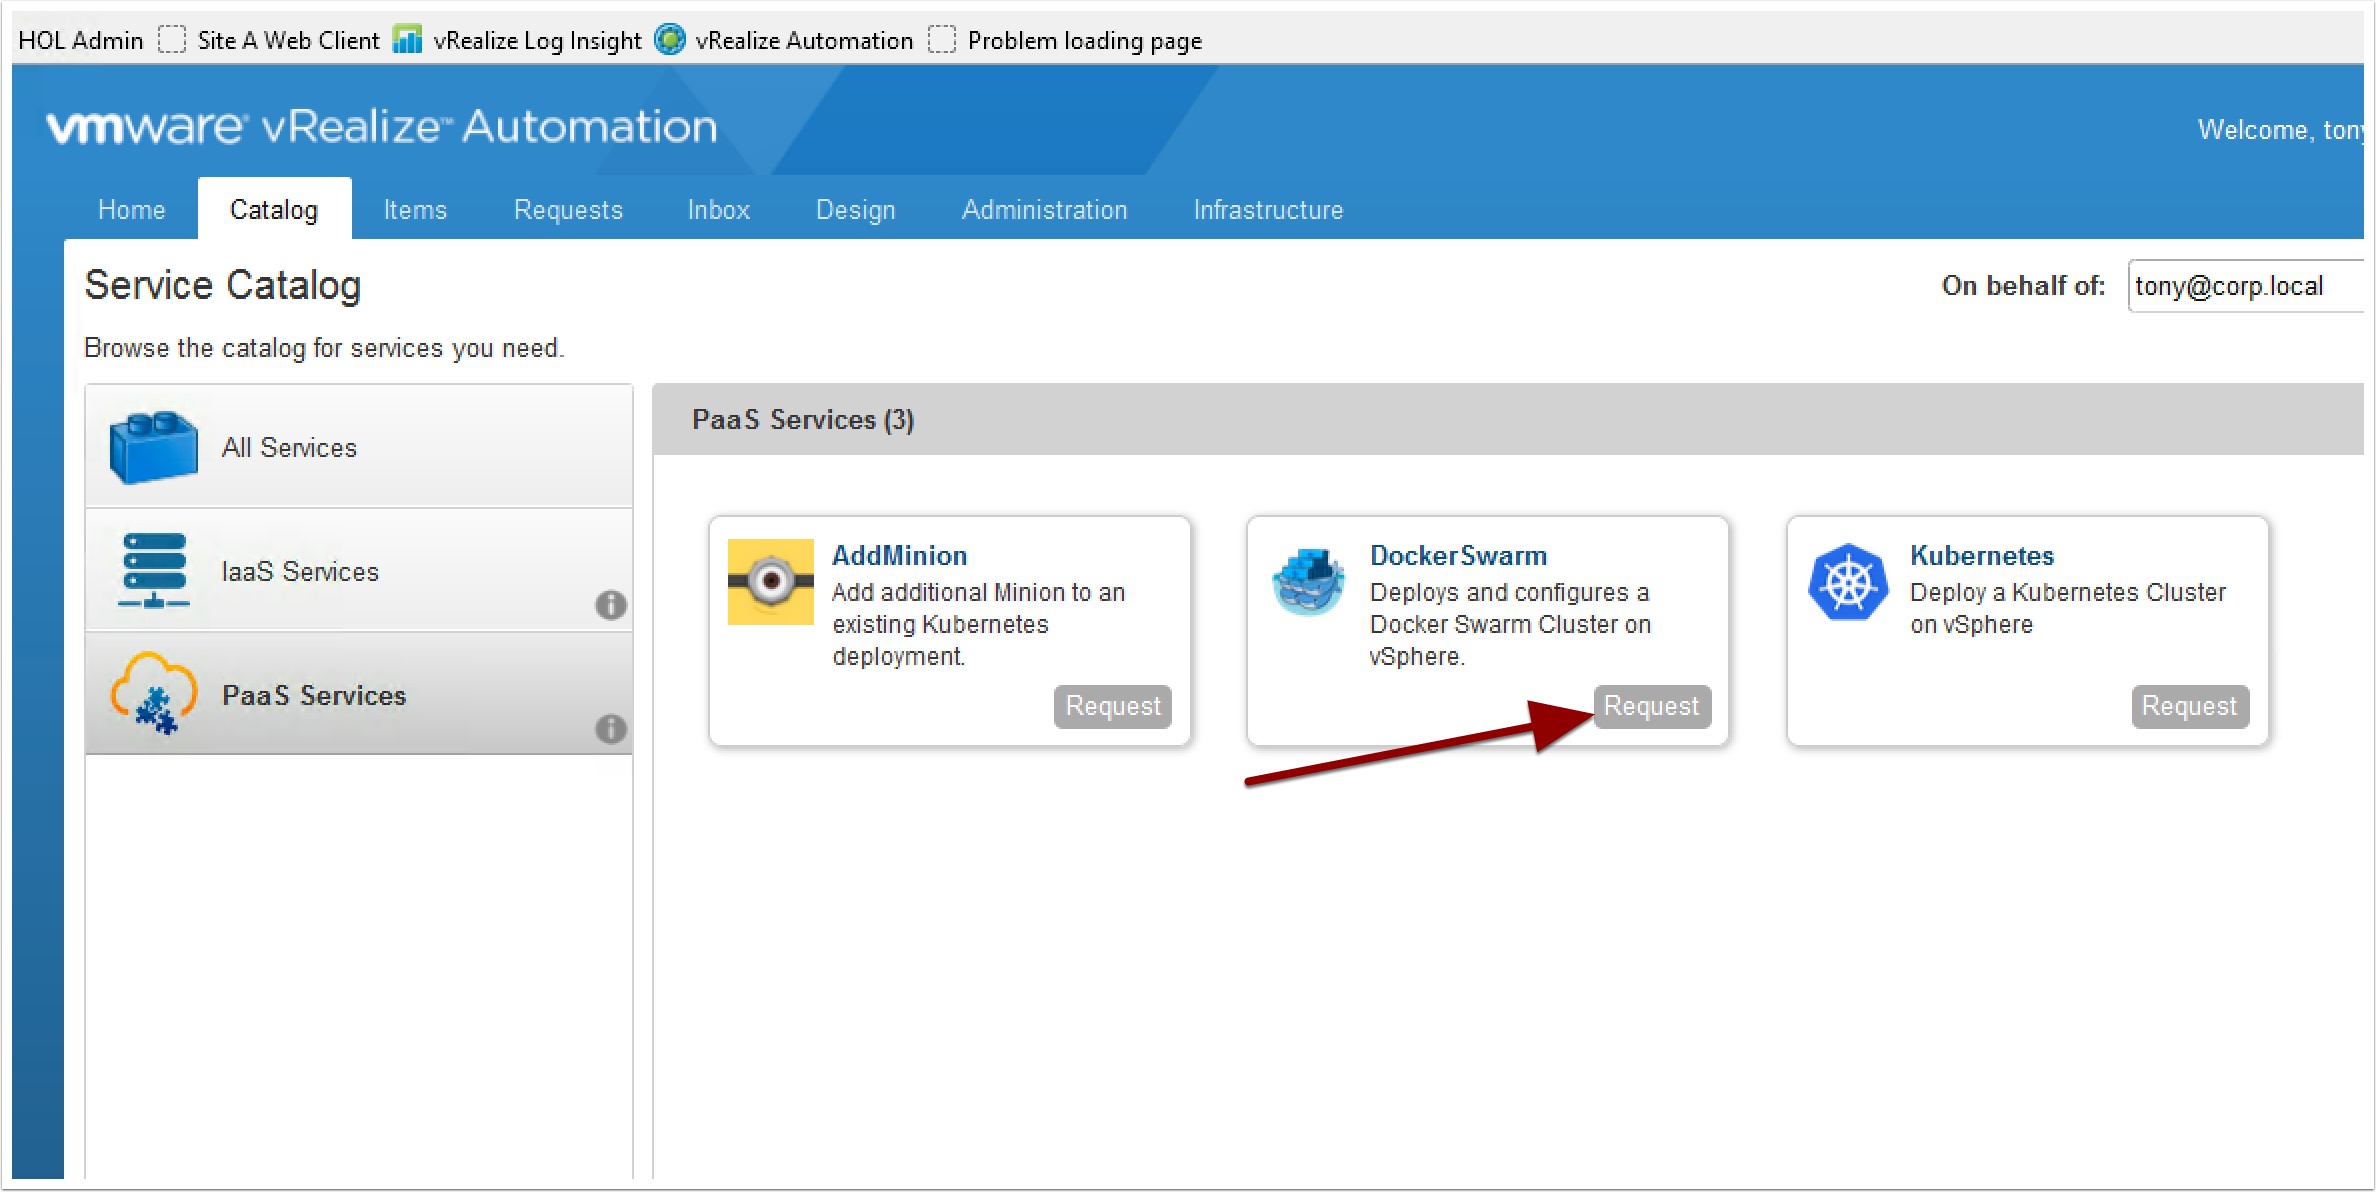Image resolution: width=2376 pixels, height=1192 pixels.
Task: Open the vRealize Automation bookmark text
Action: [x=805, y=40]
